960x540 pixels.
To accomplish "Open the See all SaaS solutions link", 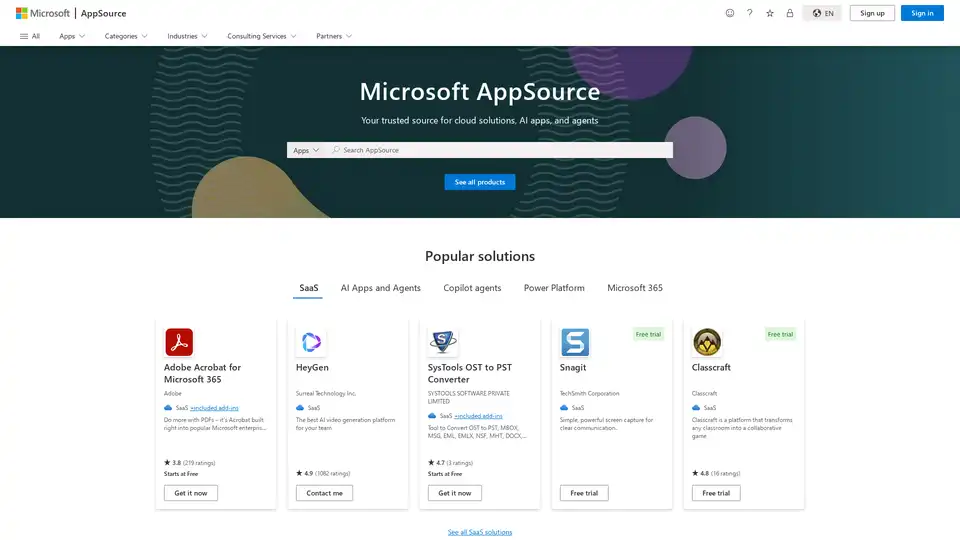I will coord(480,532).
